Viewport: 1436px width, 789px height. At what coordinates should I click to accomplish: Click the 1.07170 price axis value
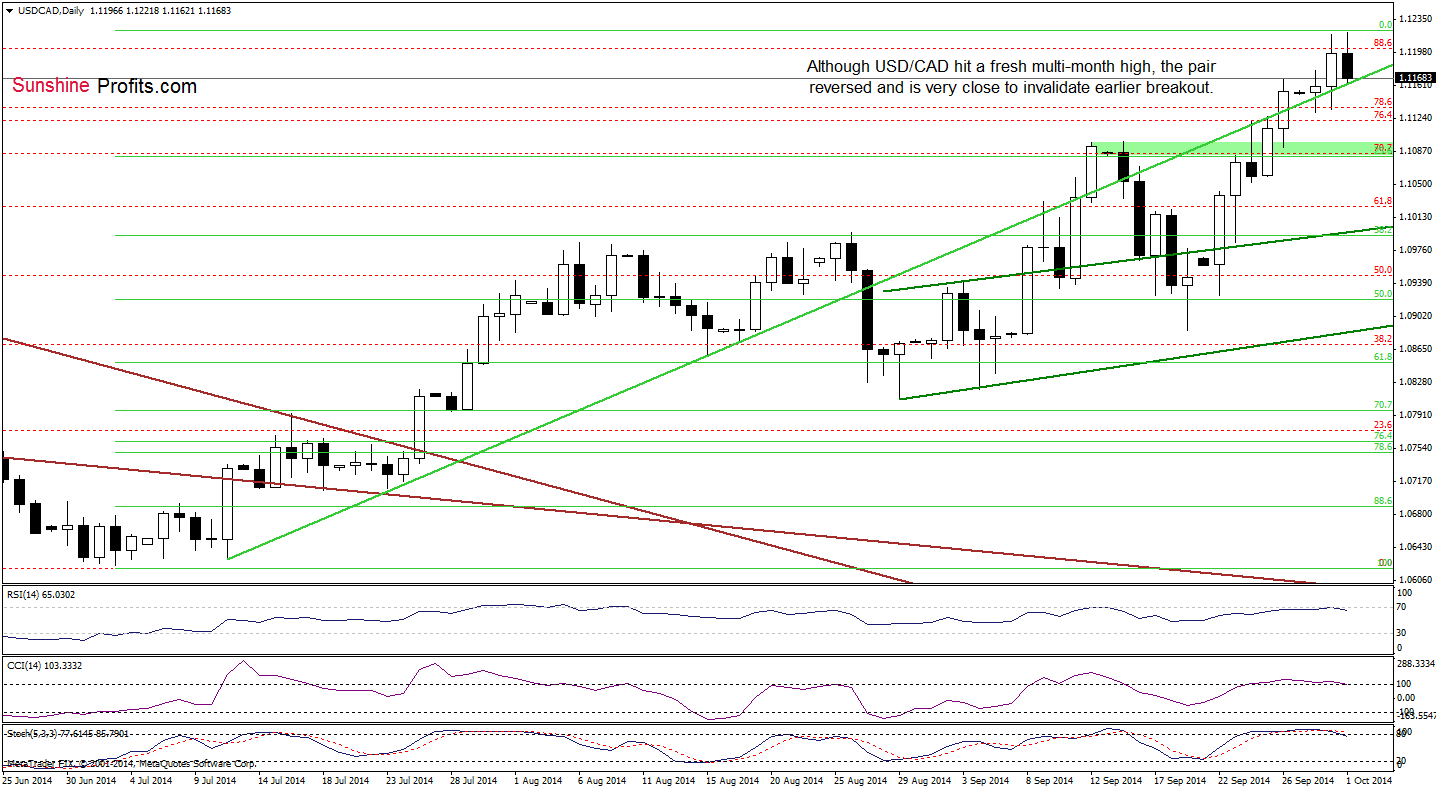(x=1415, y=480)
